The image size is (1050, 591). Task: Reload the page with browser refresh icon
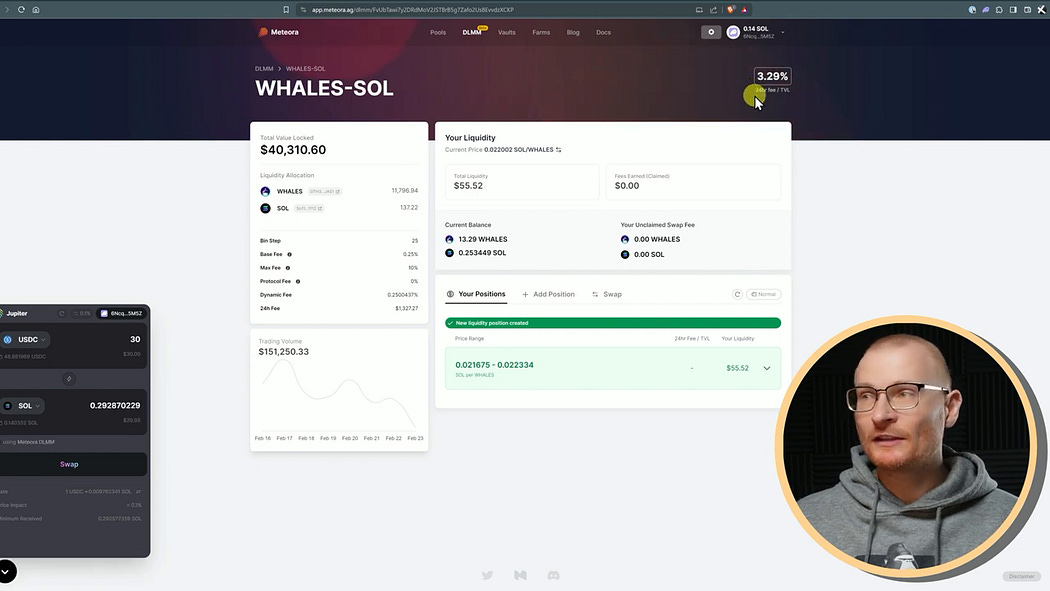pos(21,9)
